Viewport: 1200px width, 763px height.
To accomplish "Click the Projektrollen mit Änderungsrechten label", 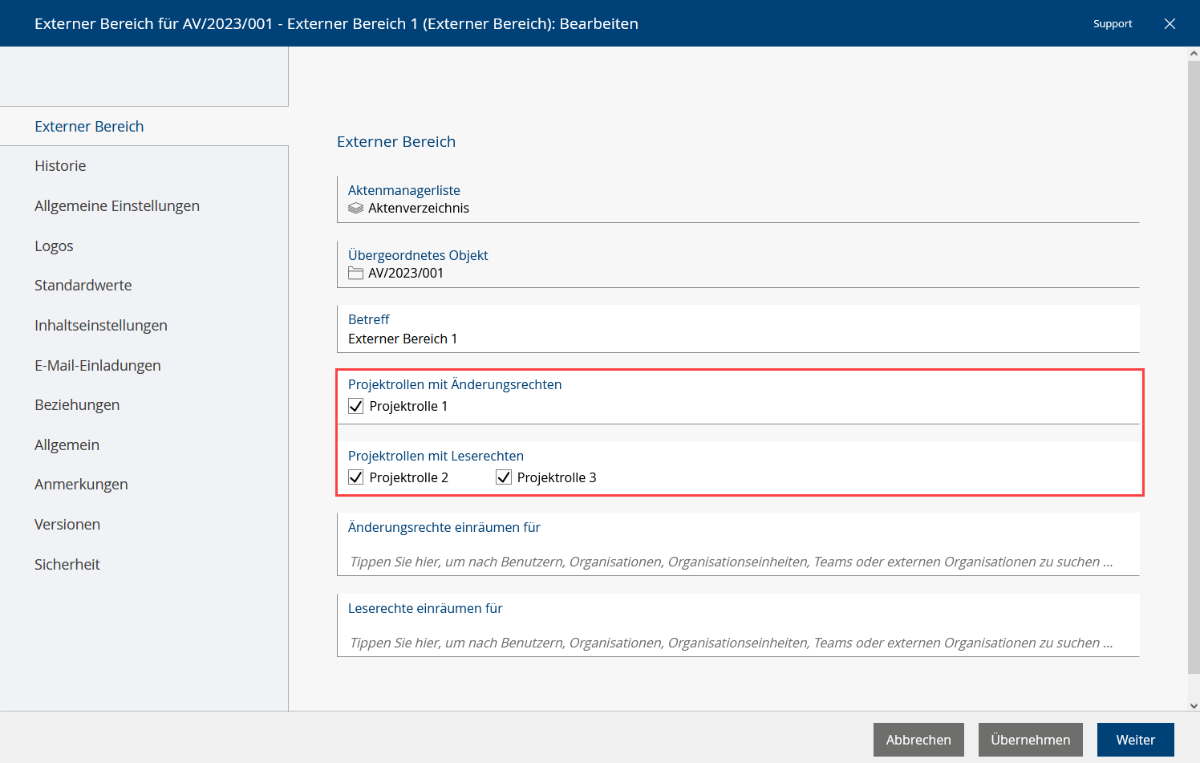I will [455, 384].
